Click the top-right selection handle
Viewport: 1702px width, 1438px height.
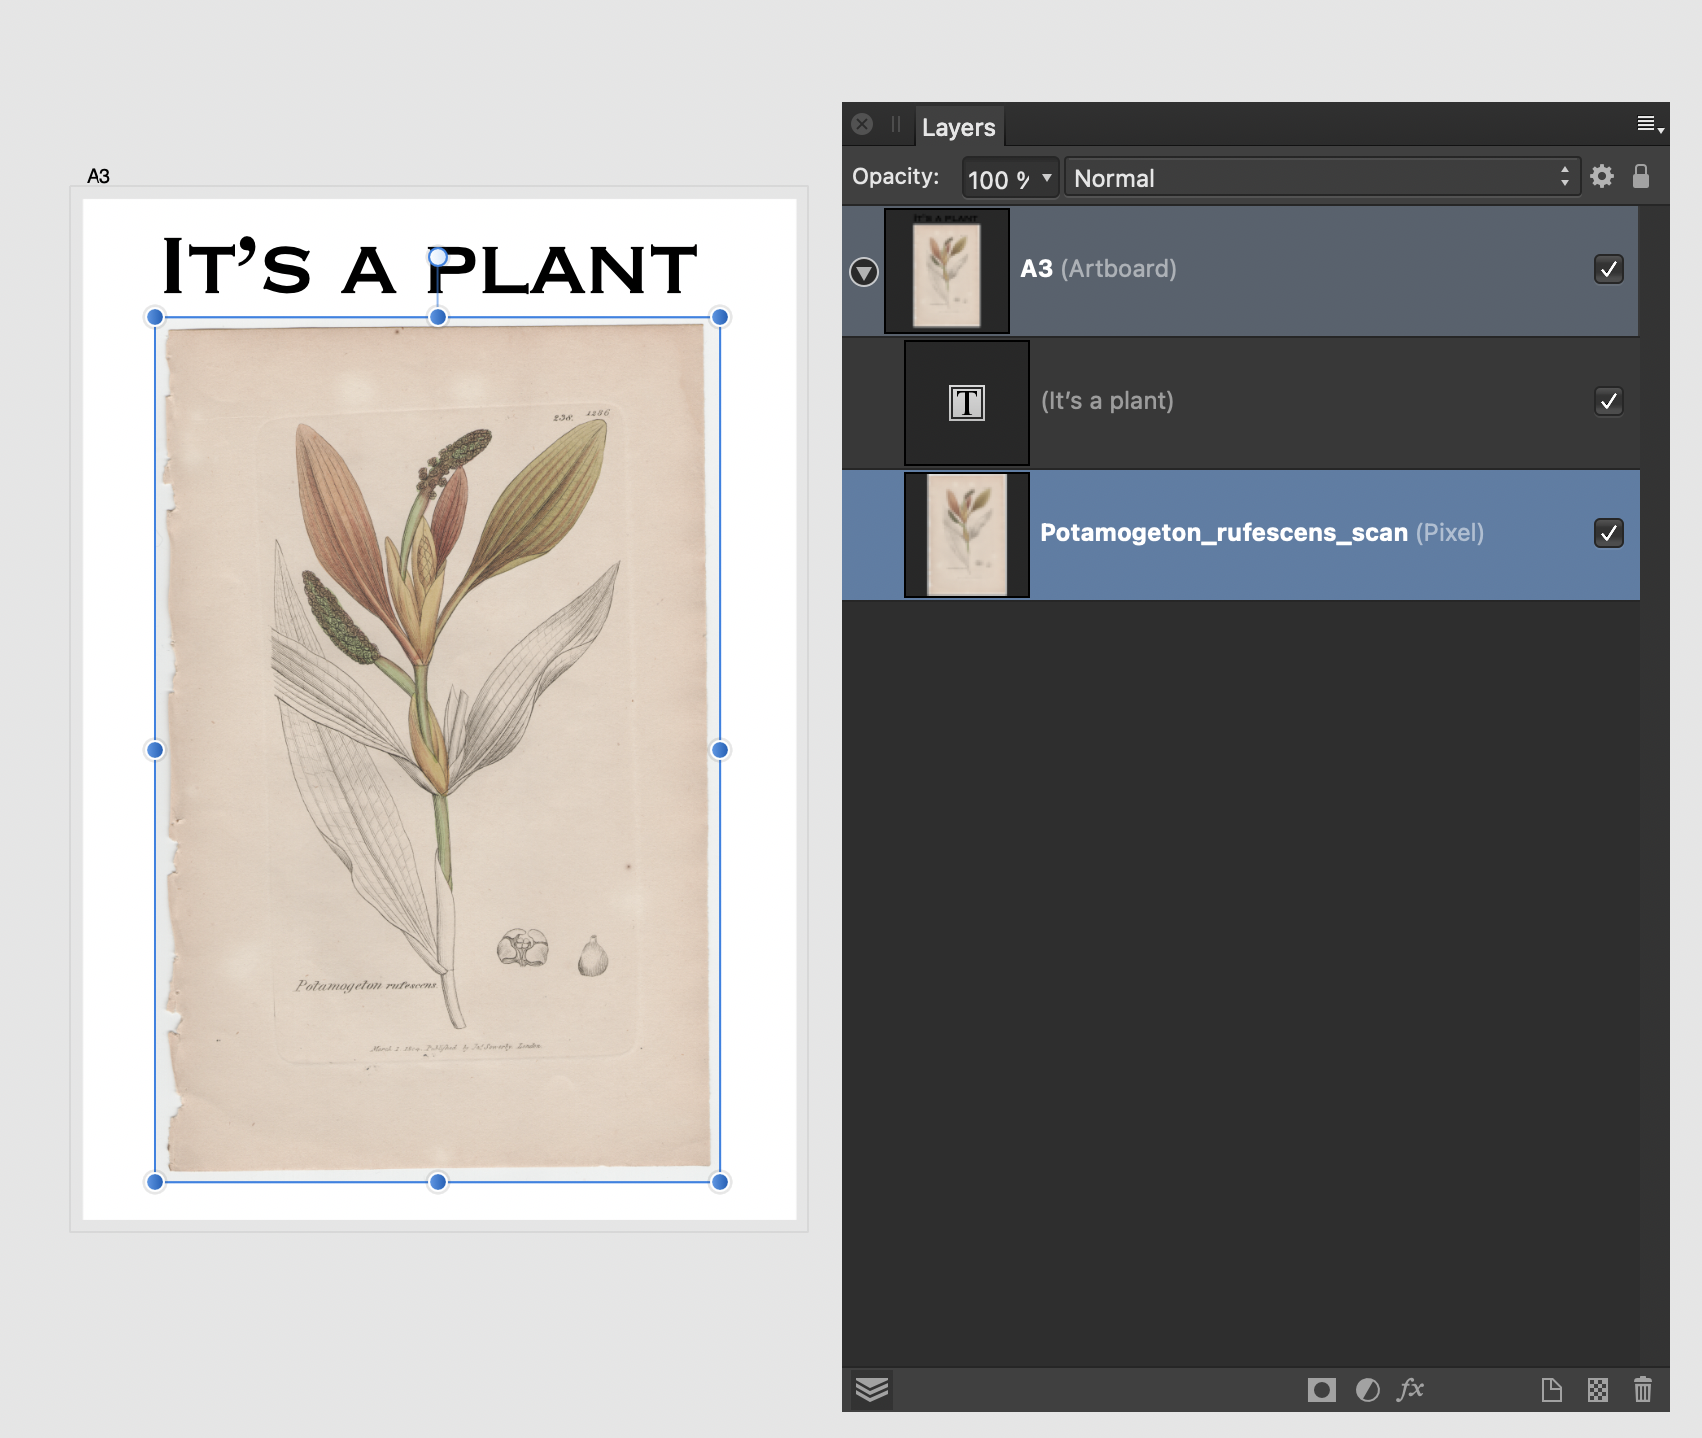[x=720, y=317]
